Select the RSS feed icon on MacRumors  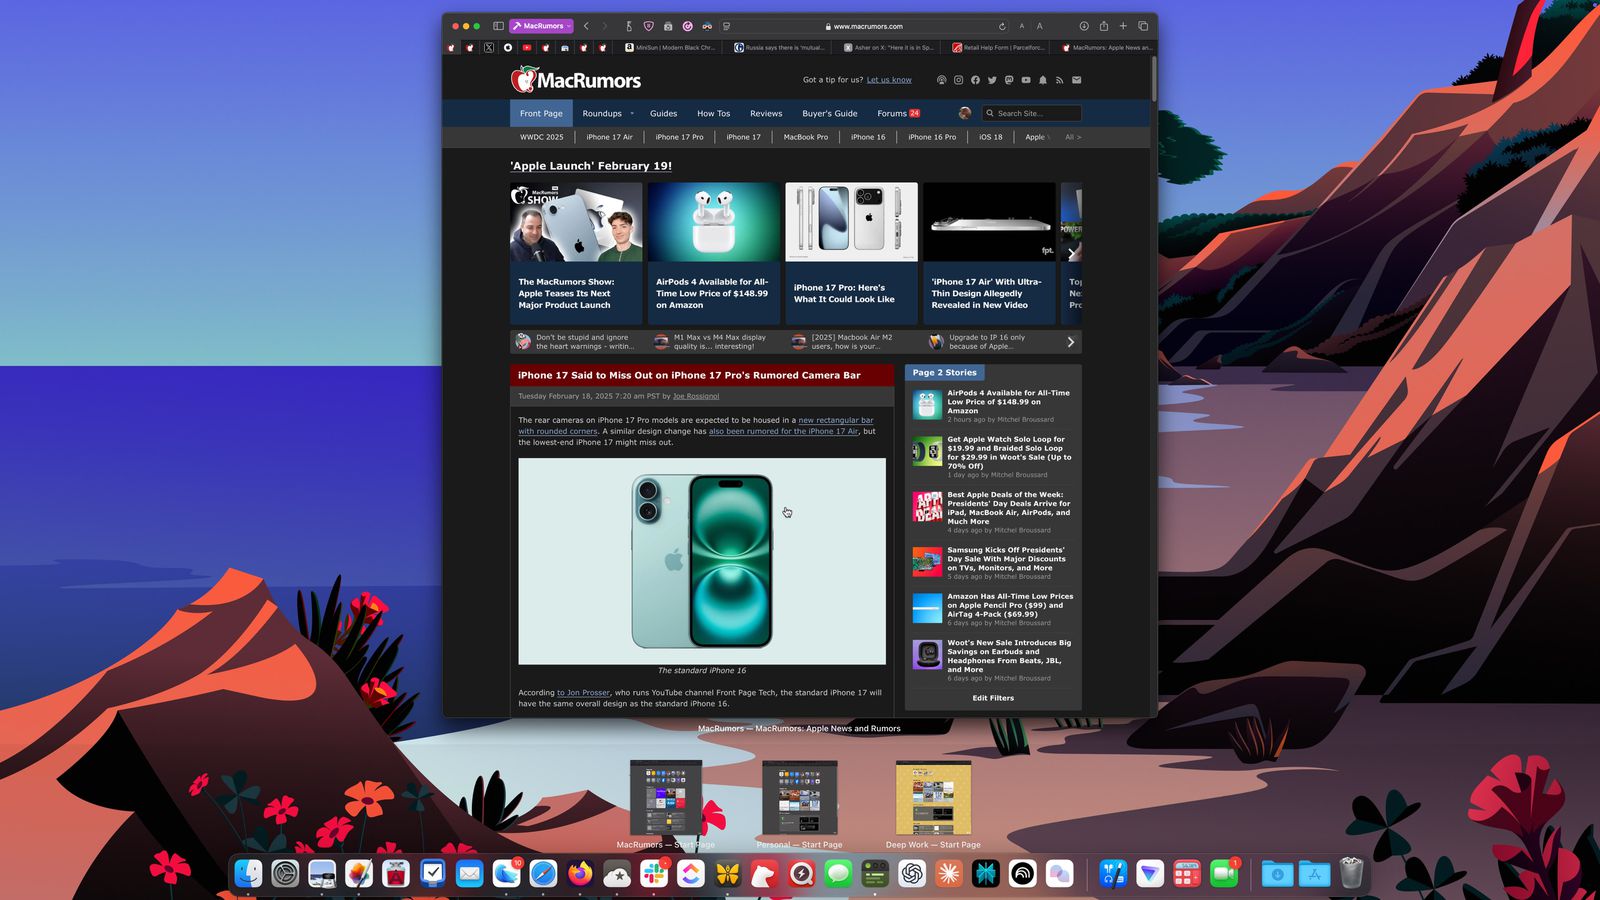(1058, 80)
